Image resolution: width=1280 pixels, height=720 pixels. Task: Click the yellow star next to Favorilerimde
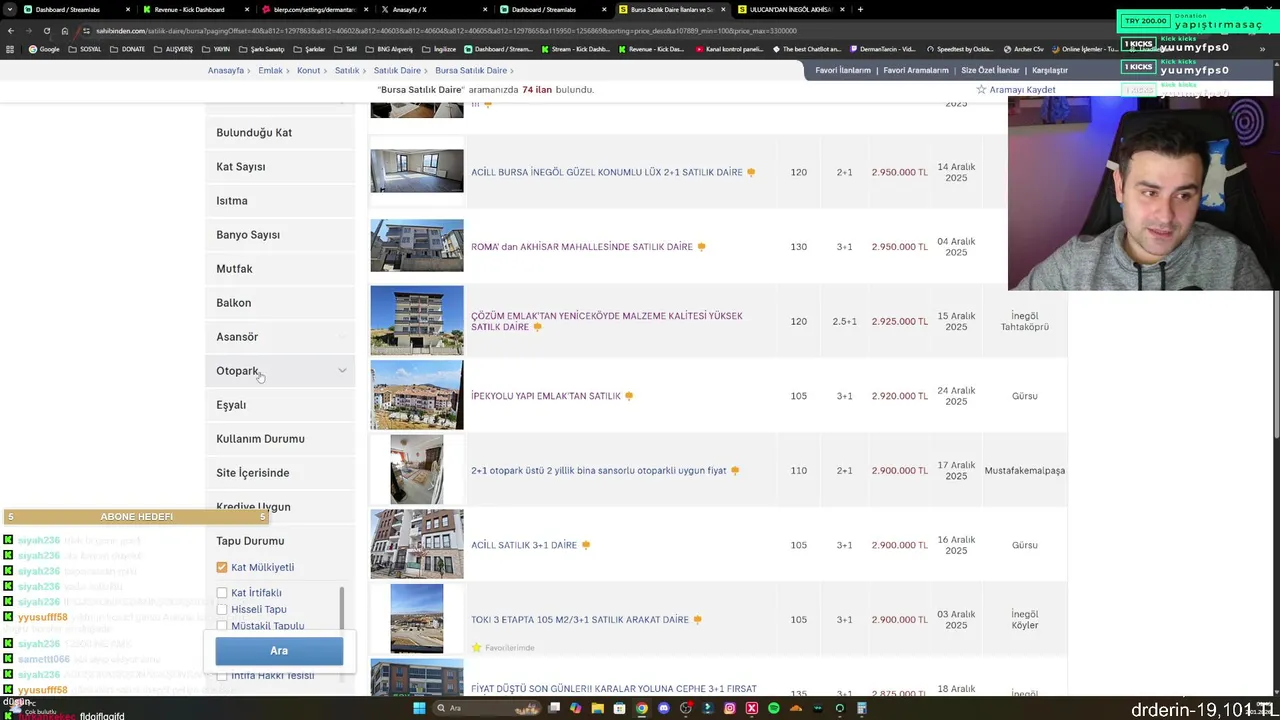(477, 647)
